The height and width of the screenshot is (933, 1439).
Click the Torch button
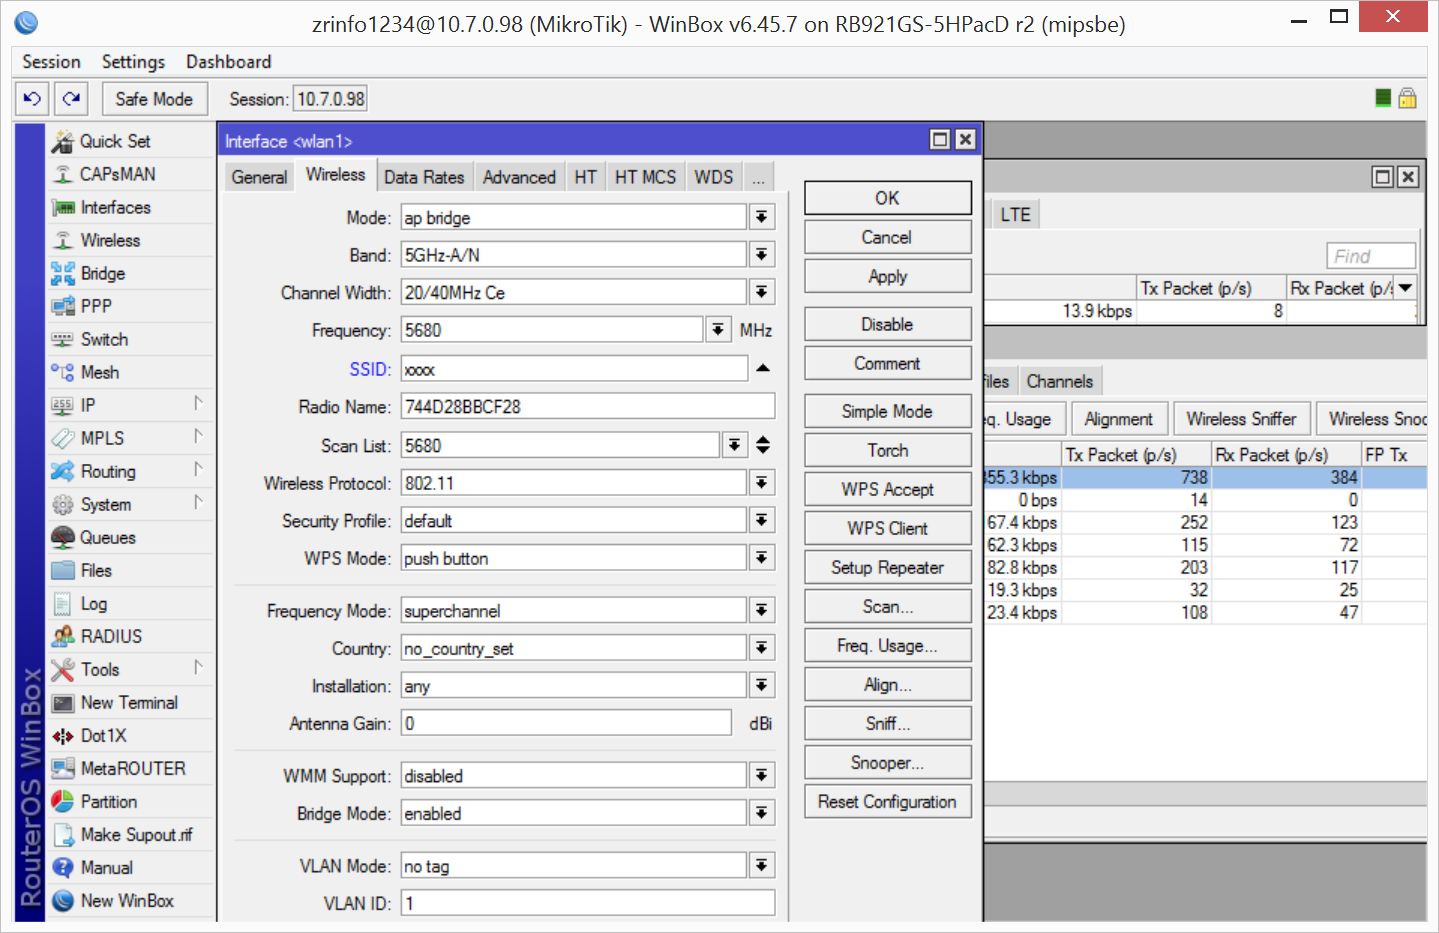pos(888,450)
